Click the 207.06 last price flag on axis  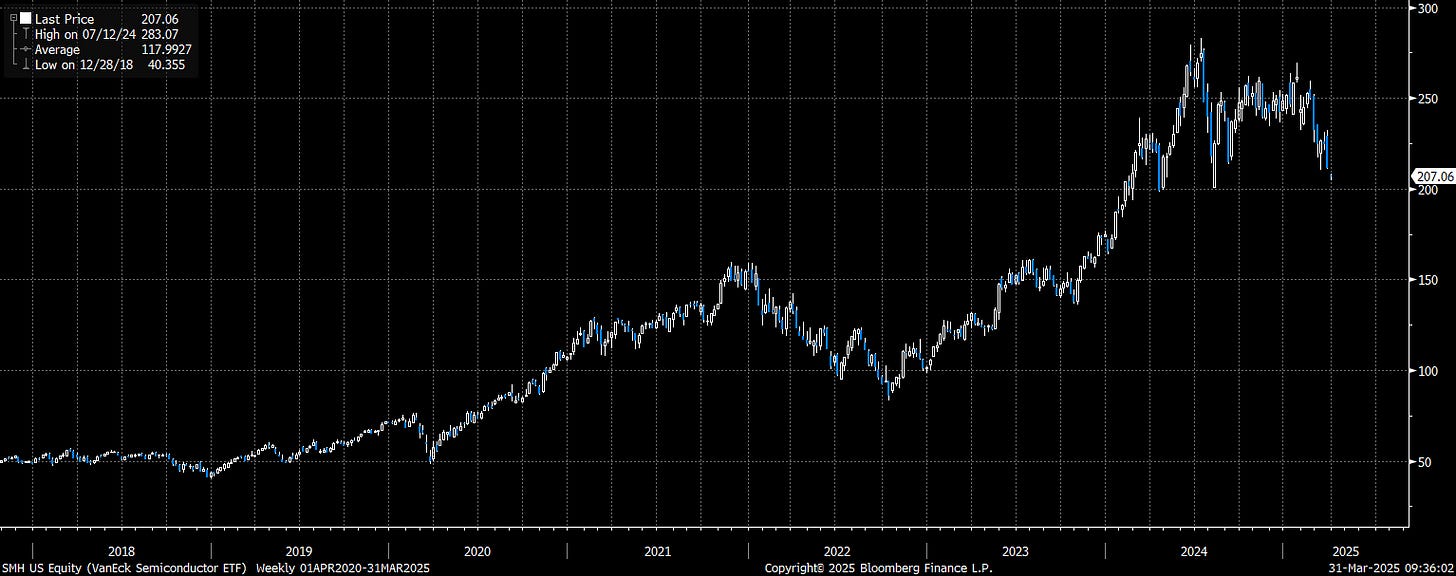pos(1432,176)
